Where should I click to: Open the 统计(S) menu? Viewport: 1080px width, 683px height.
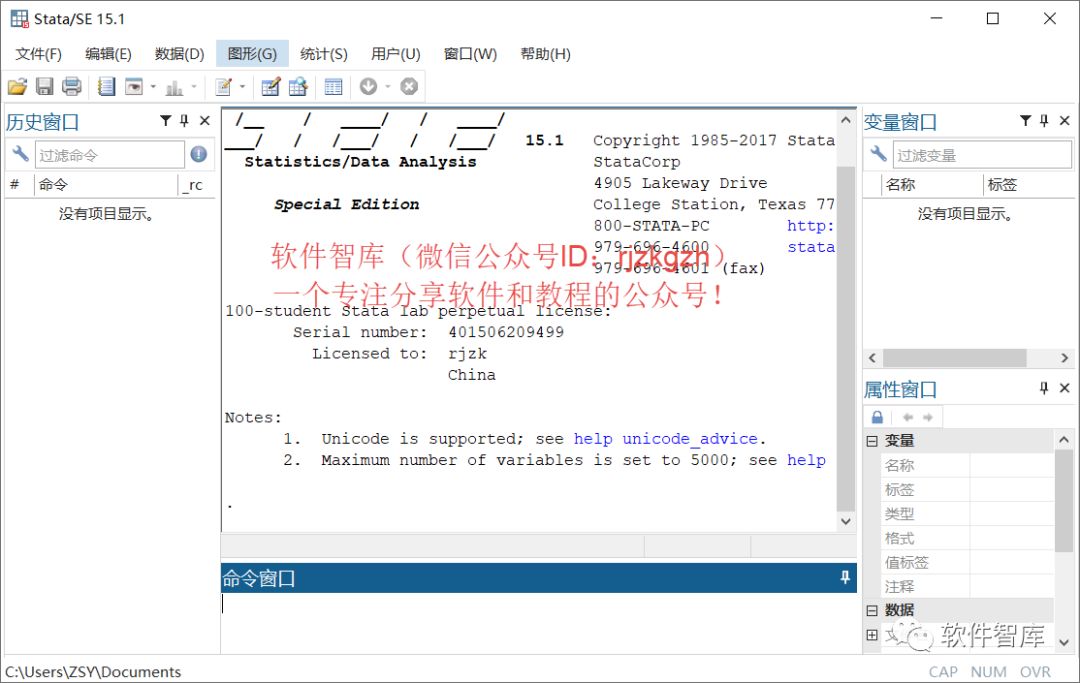tap(324, 54)
